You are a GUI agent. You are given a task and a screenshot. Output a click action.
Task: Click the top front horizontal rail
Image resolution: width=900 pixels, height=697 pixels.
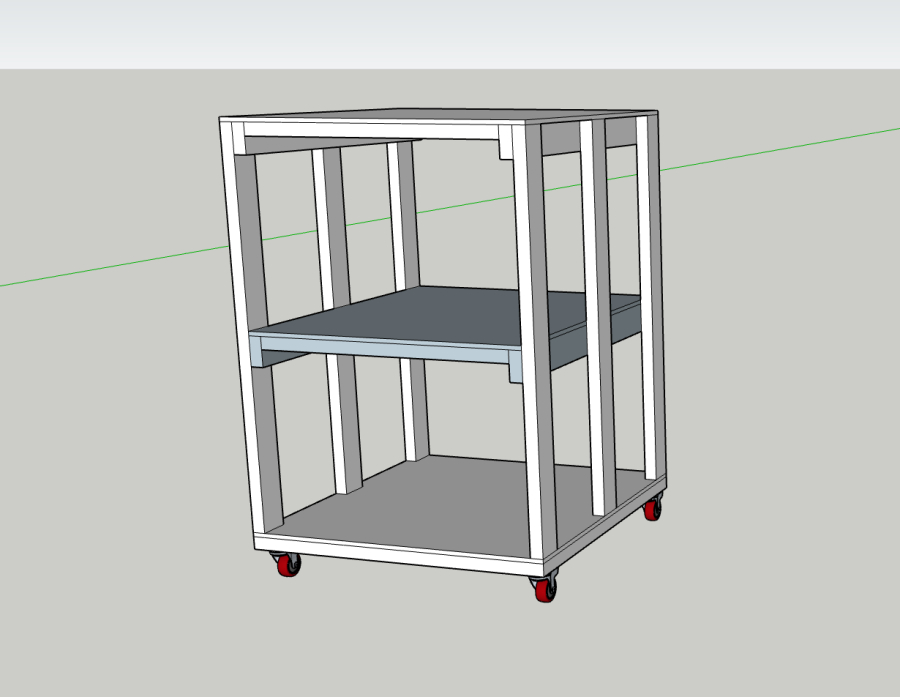pos(370,131)
